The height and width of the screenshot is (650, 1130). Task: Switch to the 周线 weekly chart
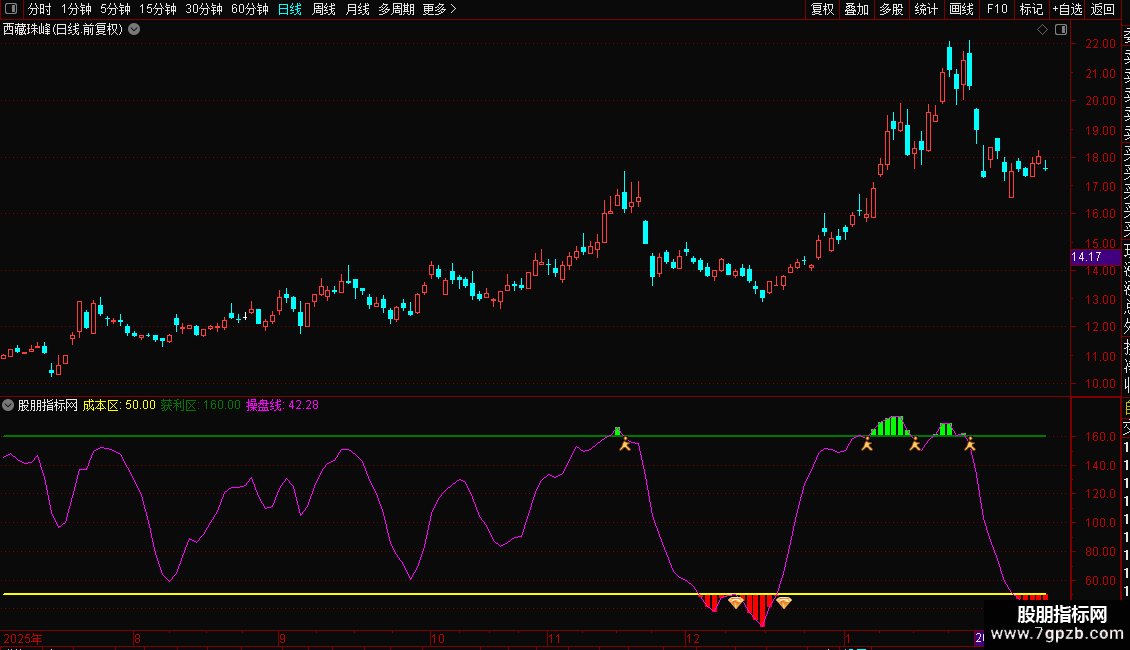pyautogui.click(x=324, y=9)
